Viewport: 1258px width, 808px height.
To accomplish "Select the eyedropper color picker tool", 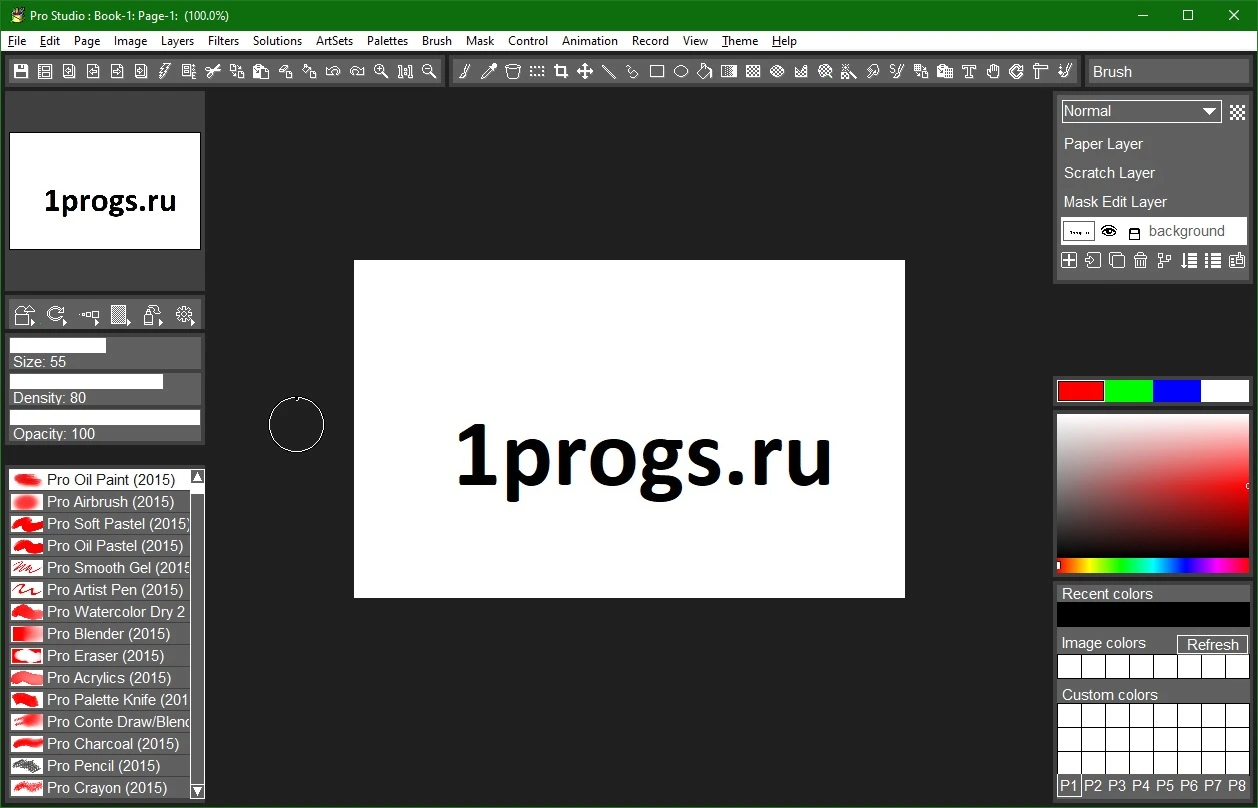I will point(489,71).
